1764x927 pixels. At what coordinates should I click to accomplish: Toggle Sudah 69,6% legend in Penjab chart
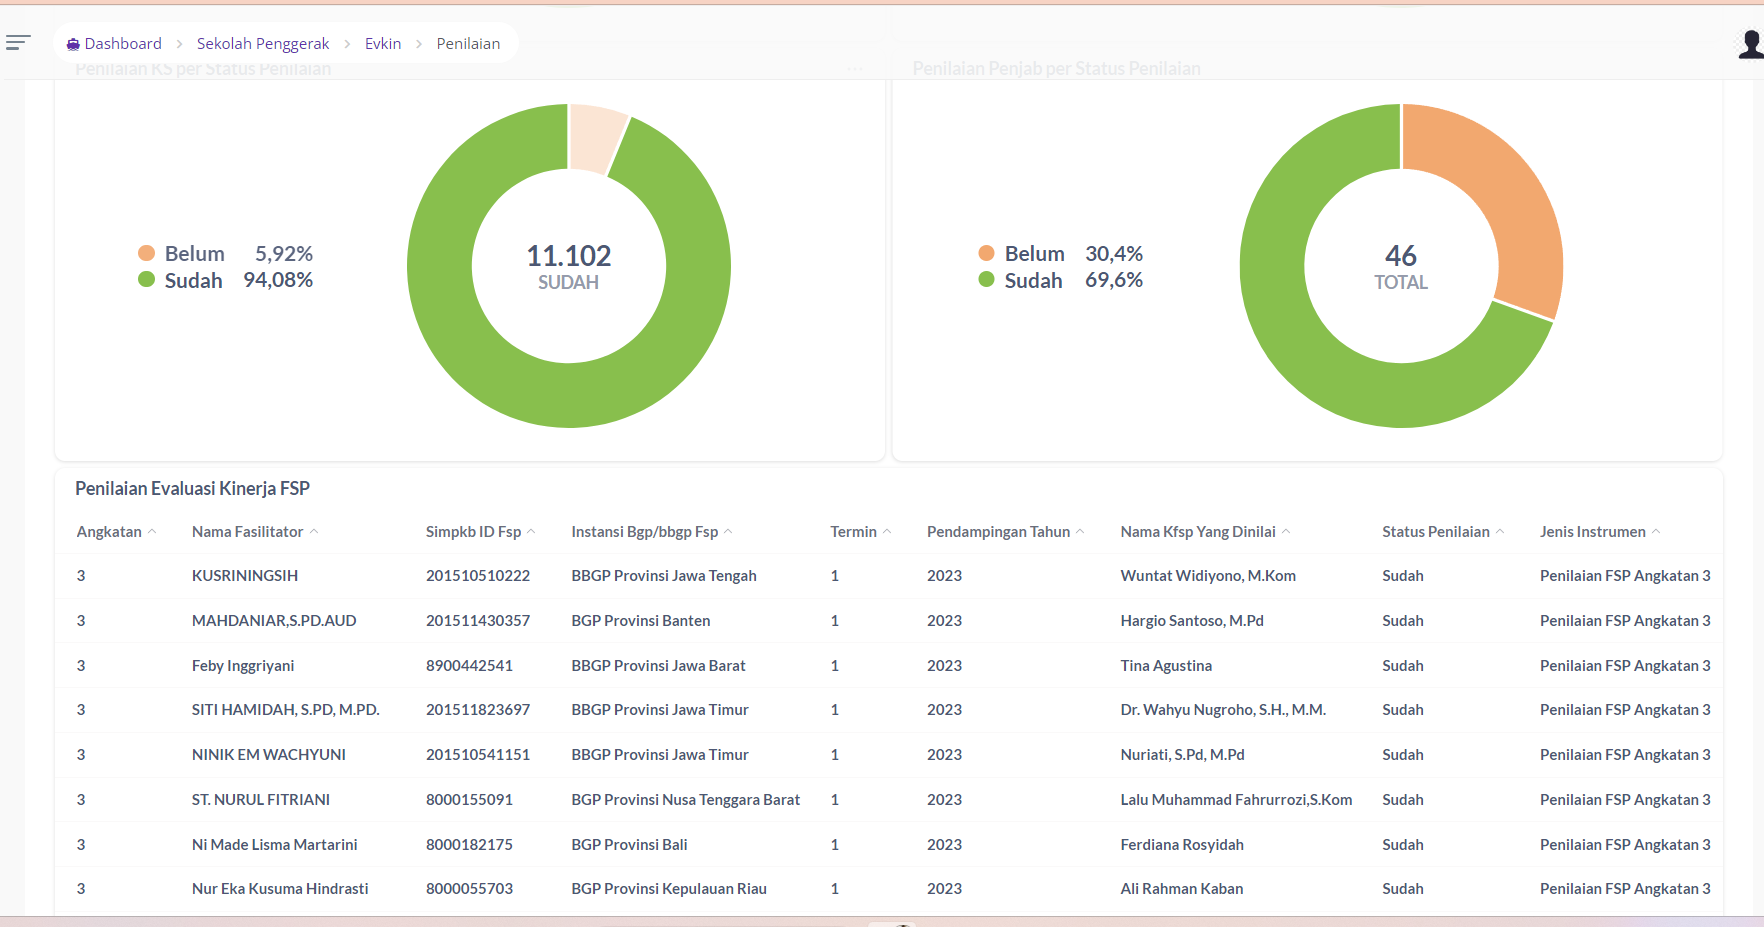coord(1060,280)
